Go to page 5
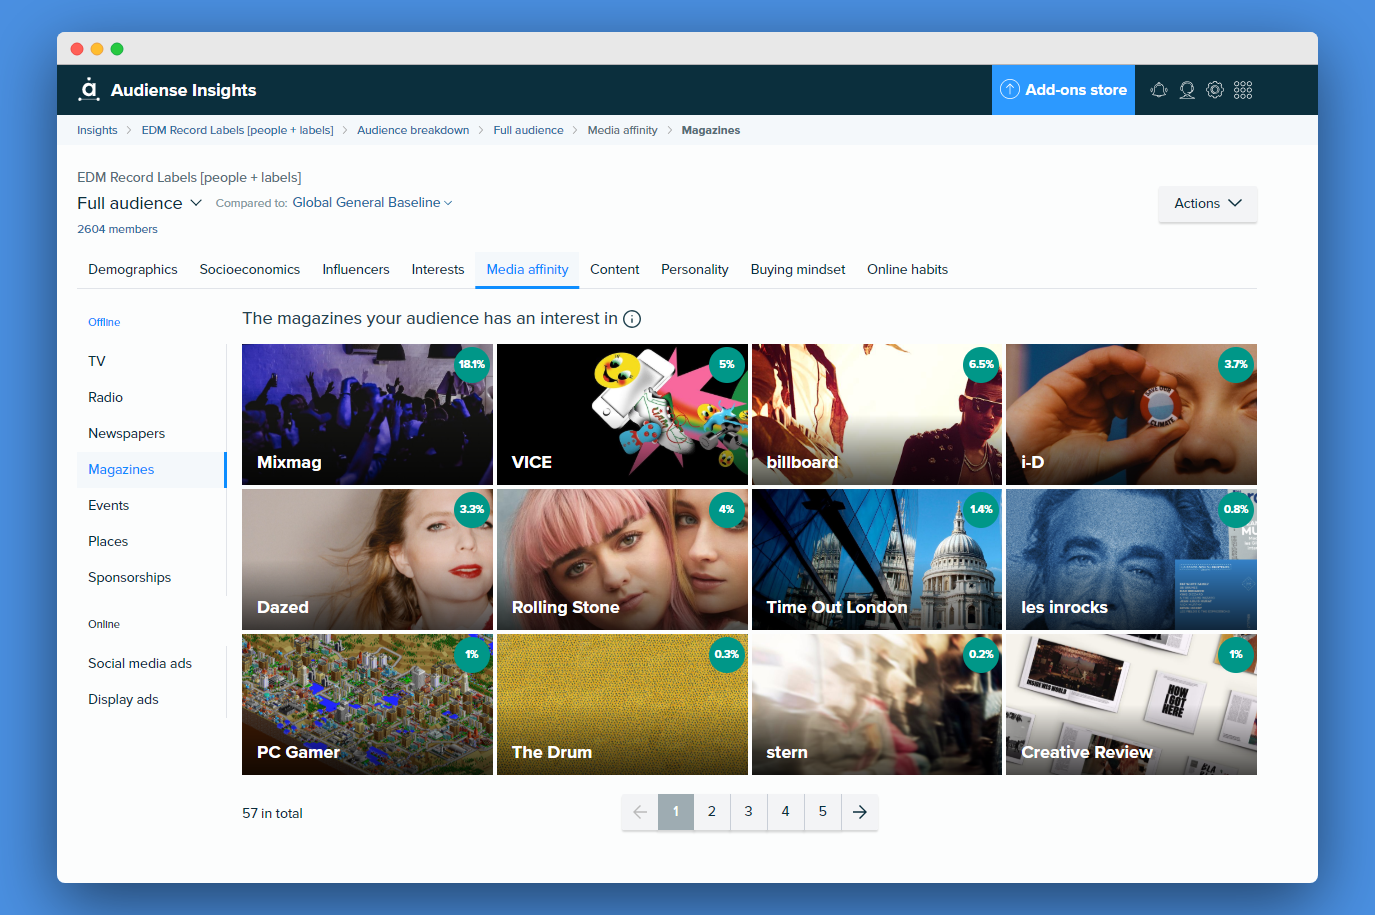The height and width of the screenshot is (915, 1375). [x=823, y=812]
